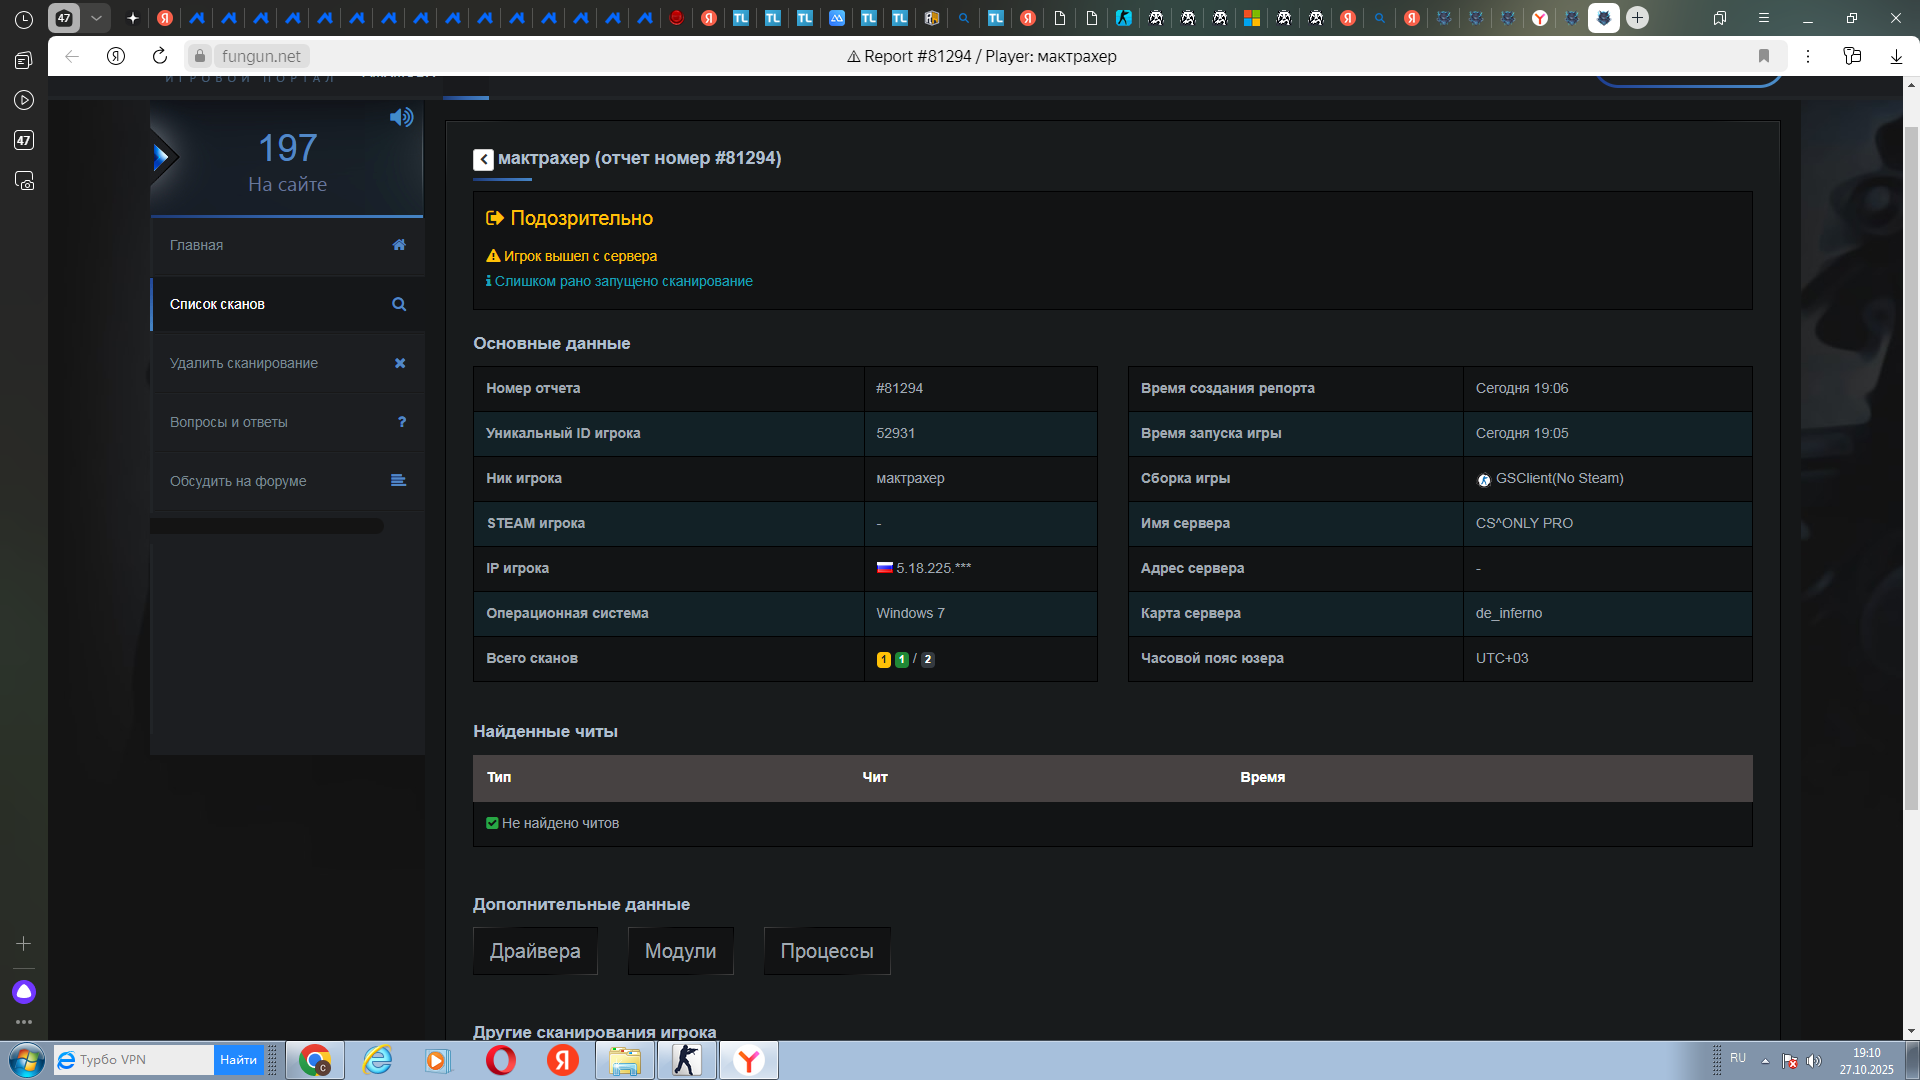Image resolution: width=1920 pixels, height=1080 pixels.
Task: Expand the tab list dropdown chevron
Action: [x=96, y=18]
